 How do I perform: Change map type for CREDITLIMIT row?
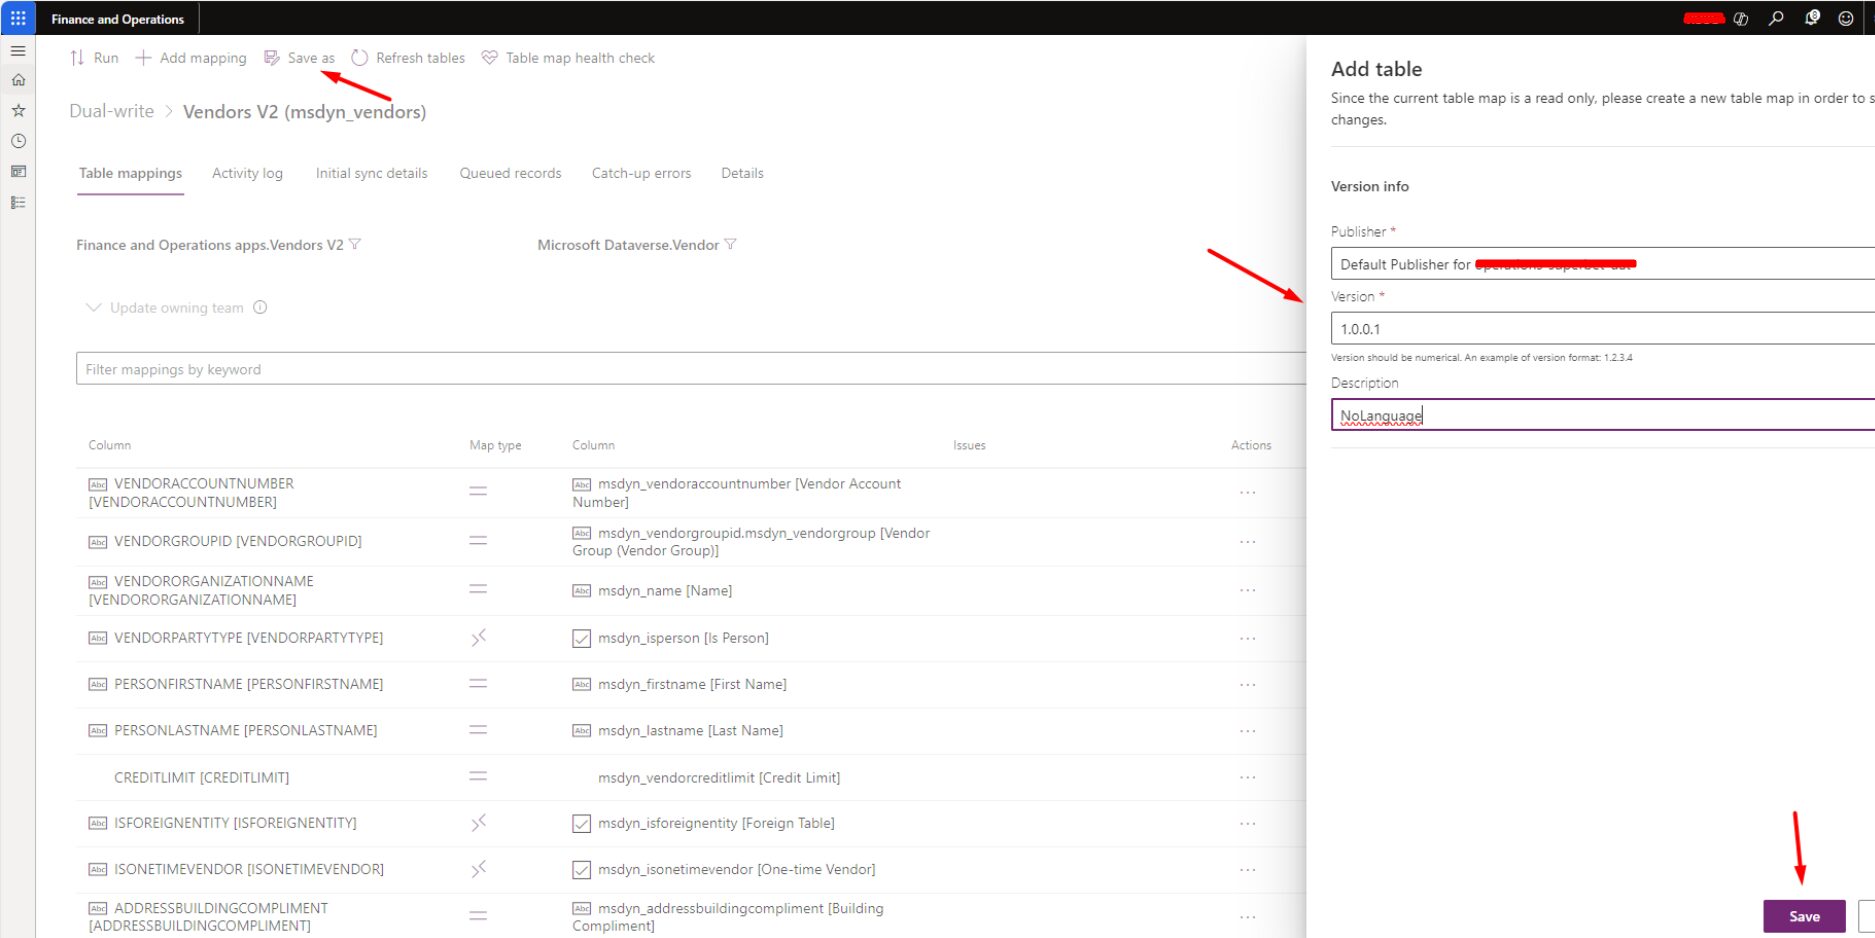[x=478, y=776]
